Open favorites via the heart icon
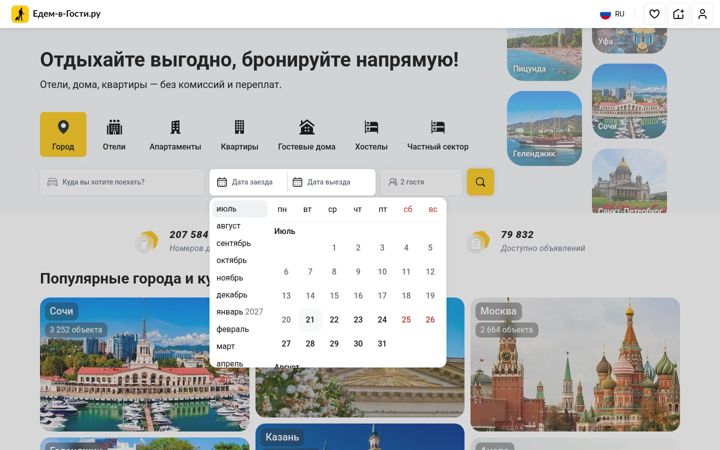The width and height of the screenshot is (720, 450). (x=654, y=14)
